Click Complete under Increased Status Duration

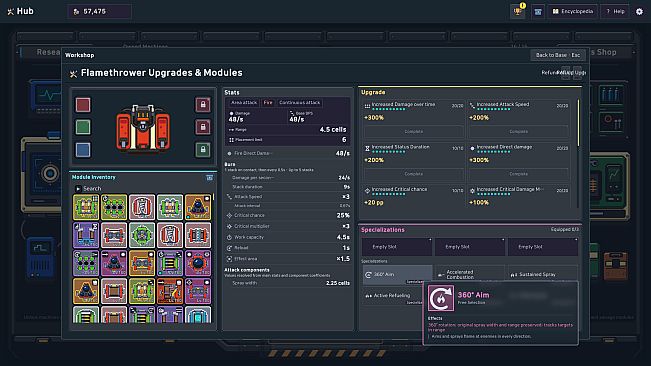pos(414,174)
